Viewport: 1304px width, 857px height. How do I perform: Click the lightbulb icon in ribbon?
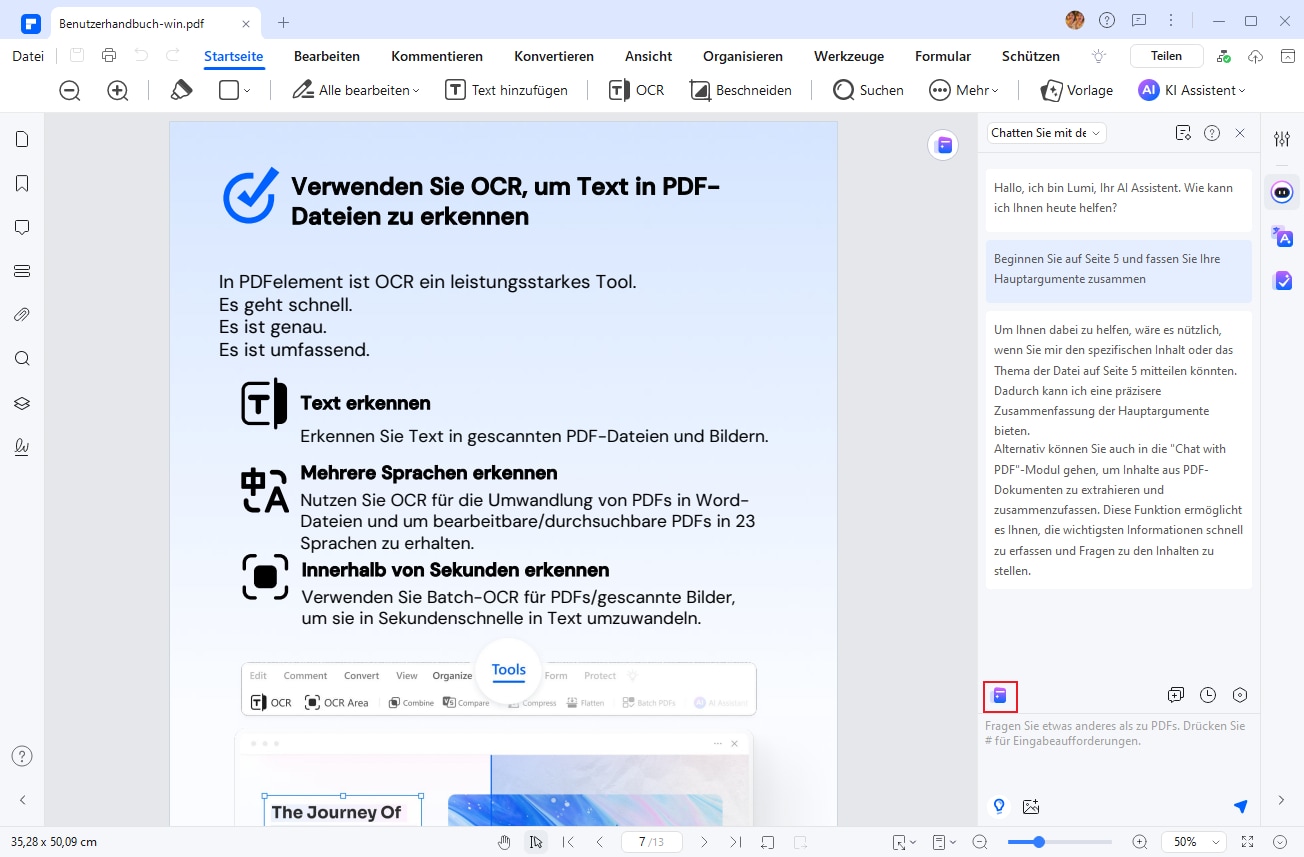1099,56
